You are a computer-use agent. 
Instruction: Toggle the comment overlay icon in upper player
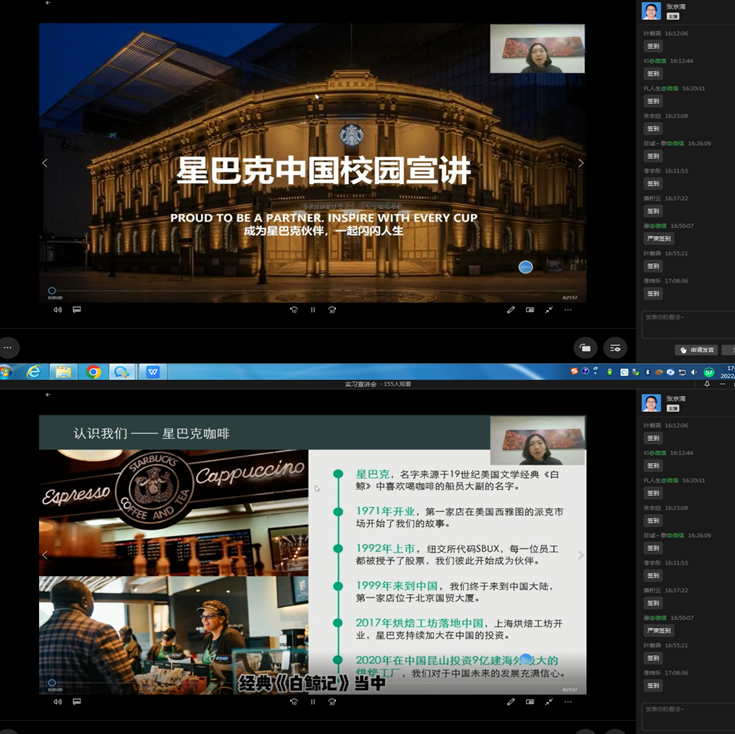(x=77, y=309)
